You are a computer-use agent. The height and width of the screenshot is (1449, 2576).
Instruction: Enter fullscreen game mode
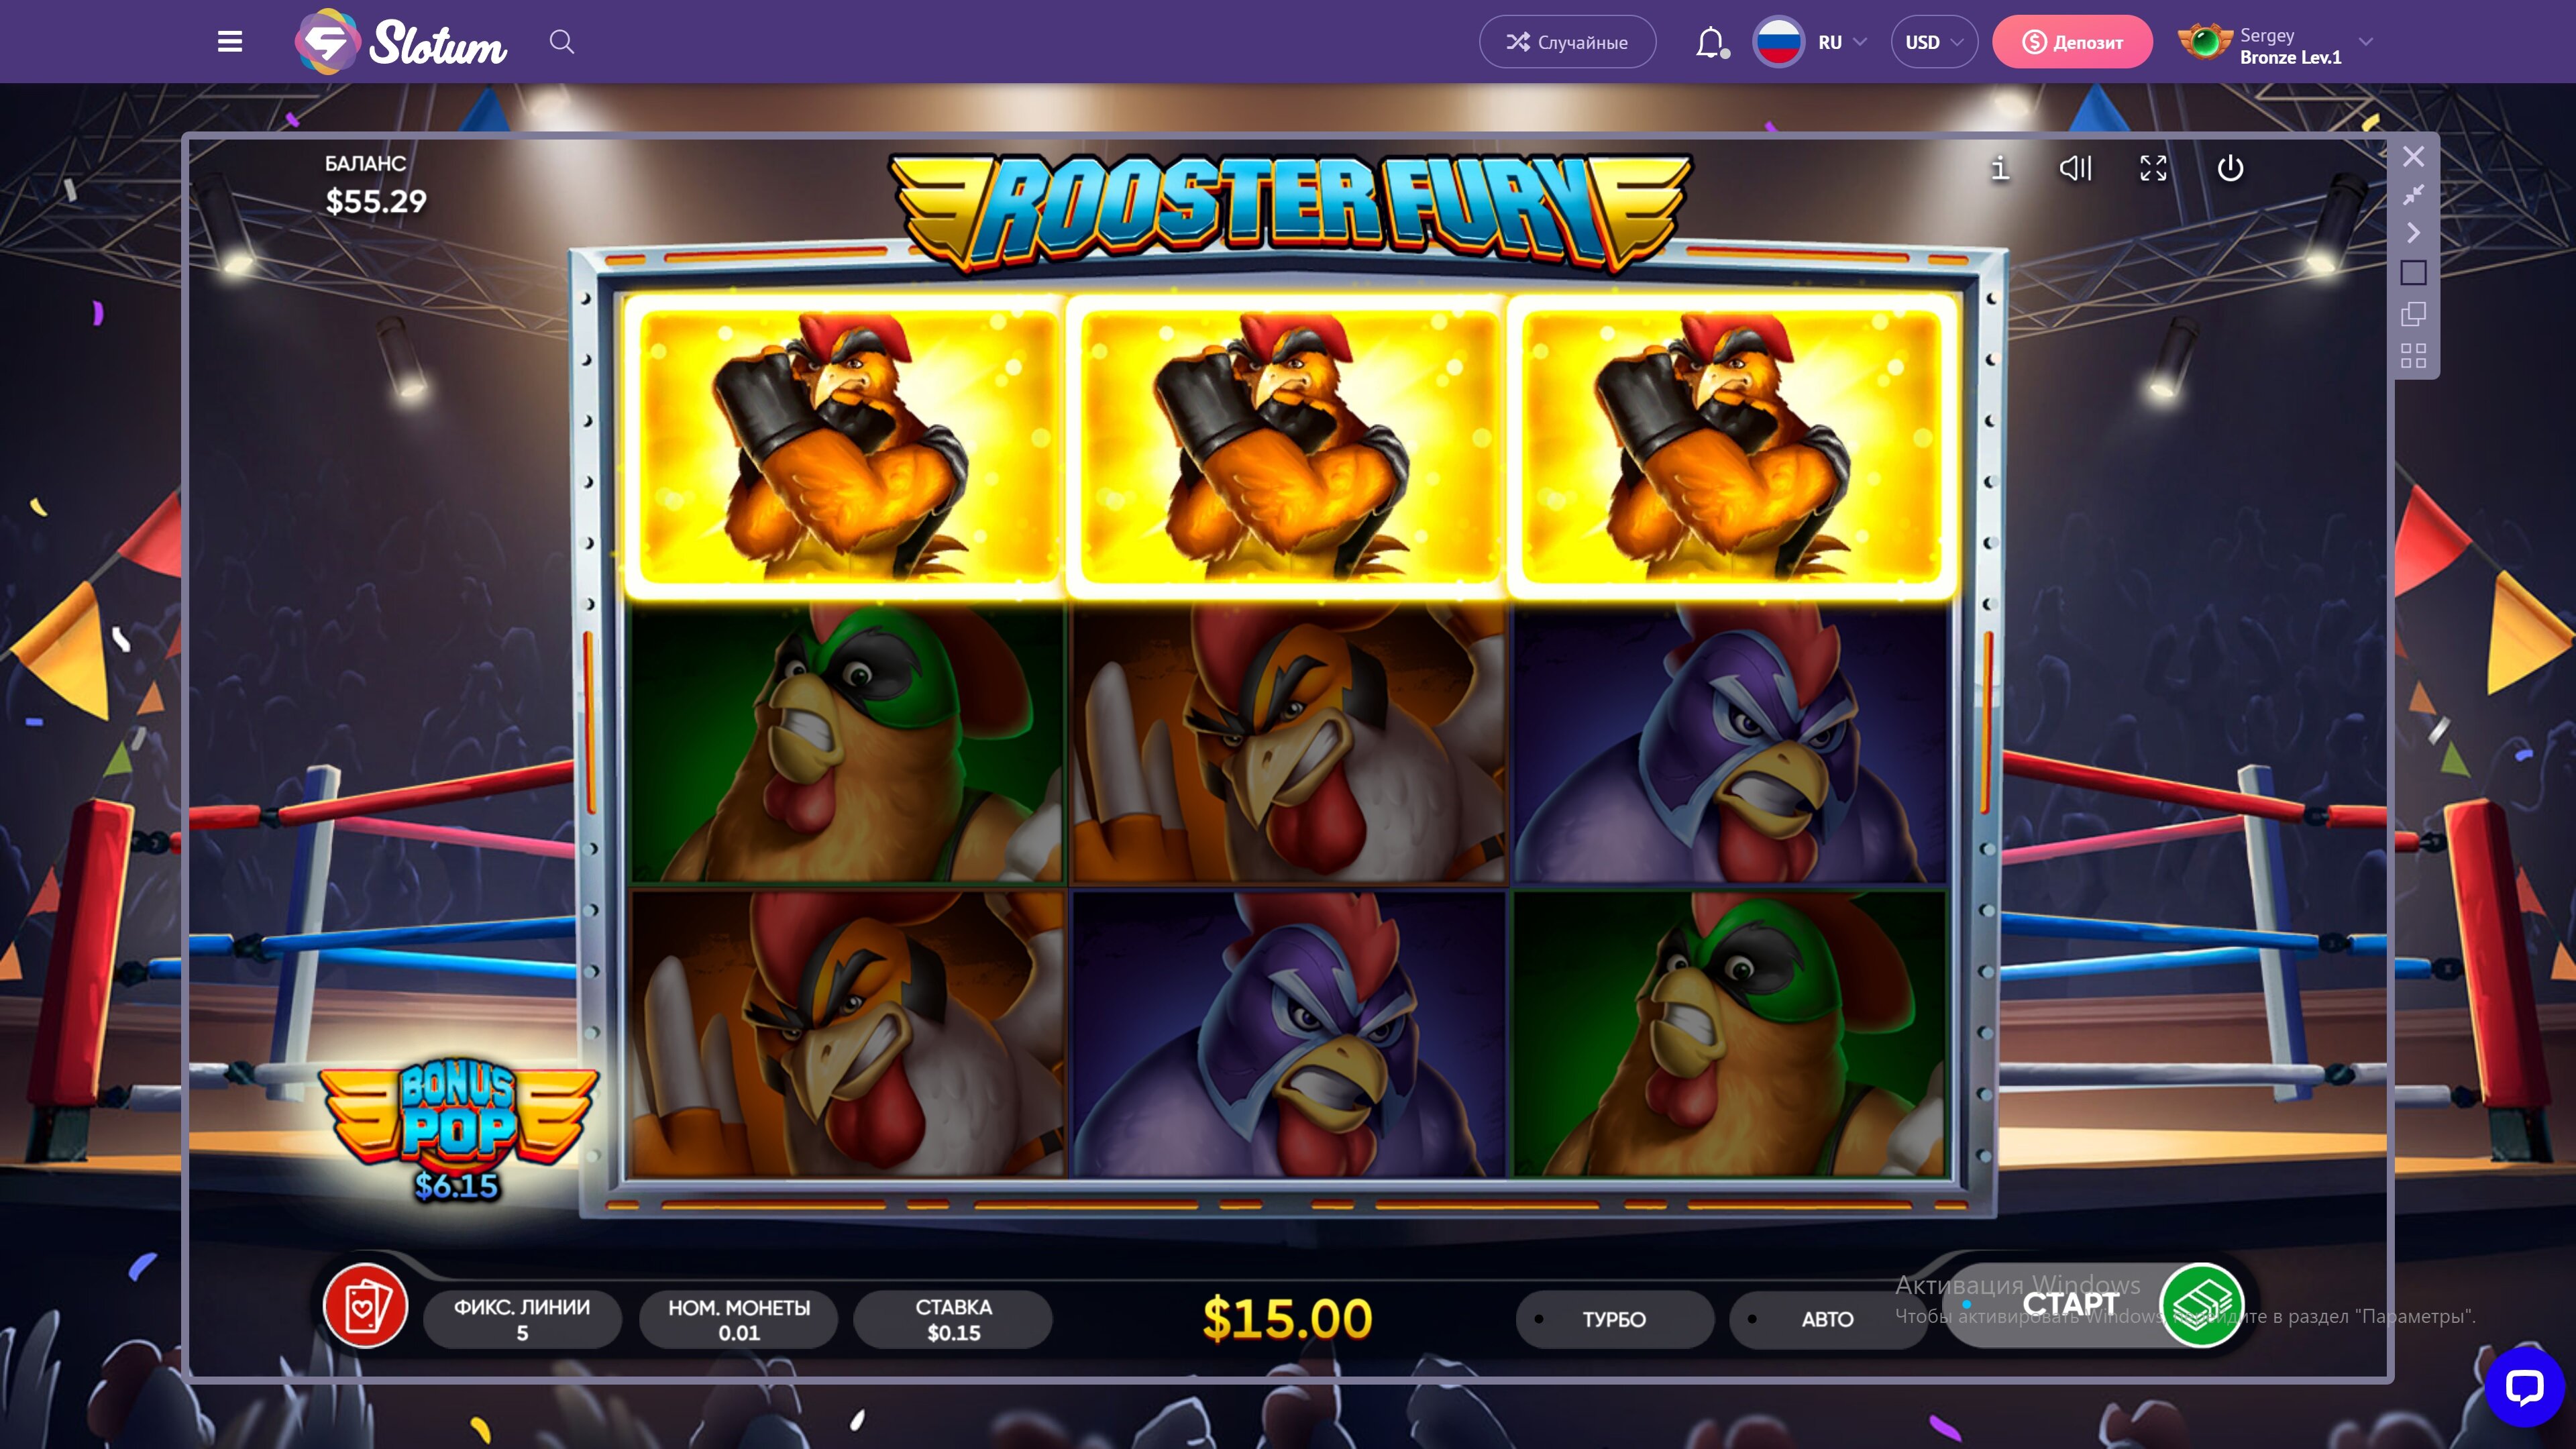tap(2153, 168)
